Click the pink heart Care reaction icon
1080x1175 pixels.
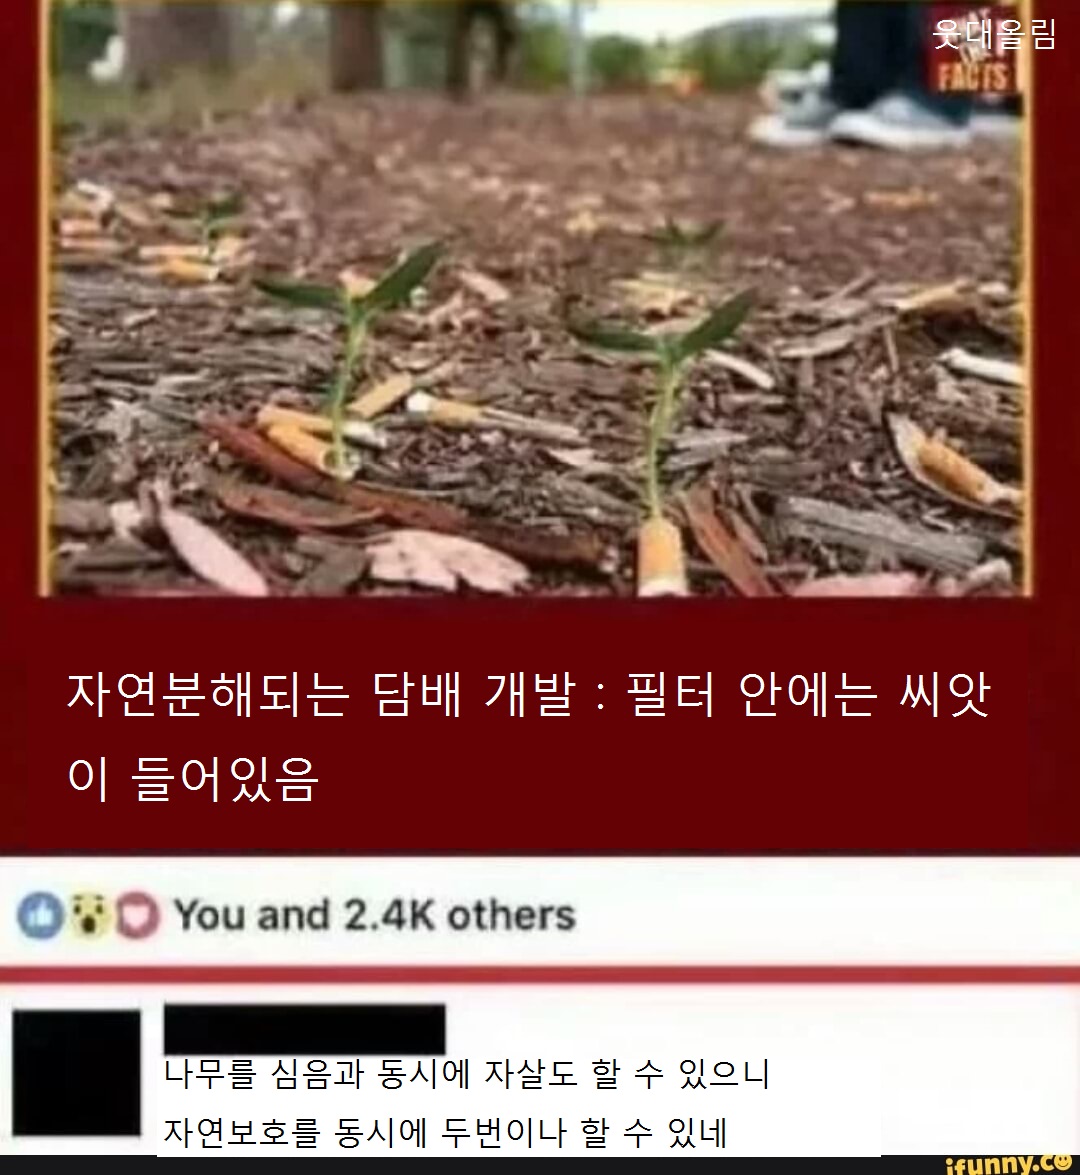coord(136,916)
